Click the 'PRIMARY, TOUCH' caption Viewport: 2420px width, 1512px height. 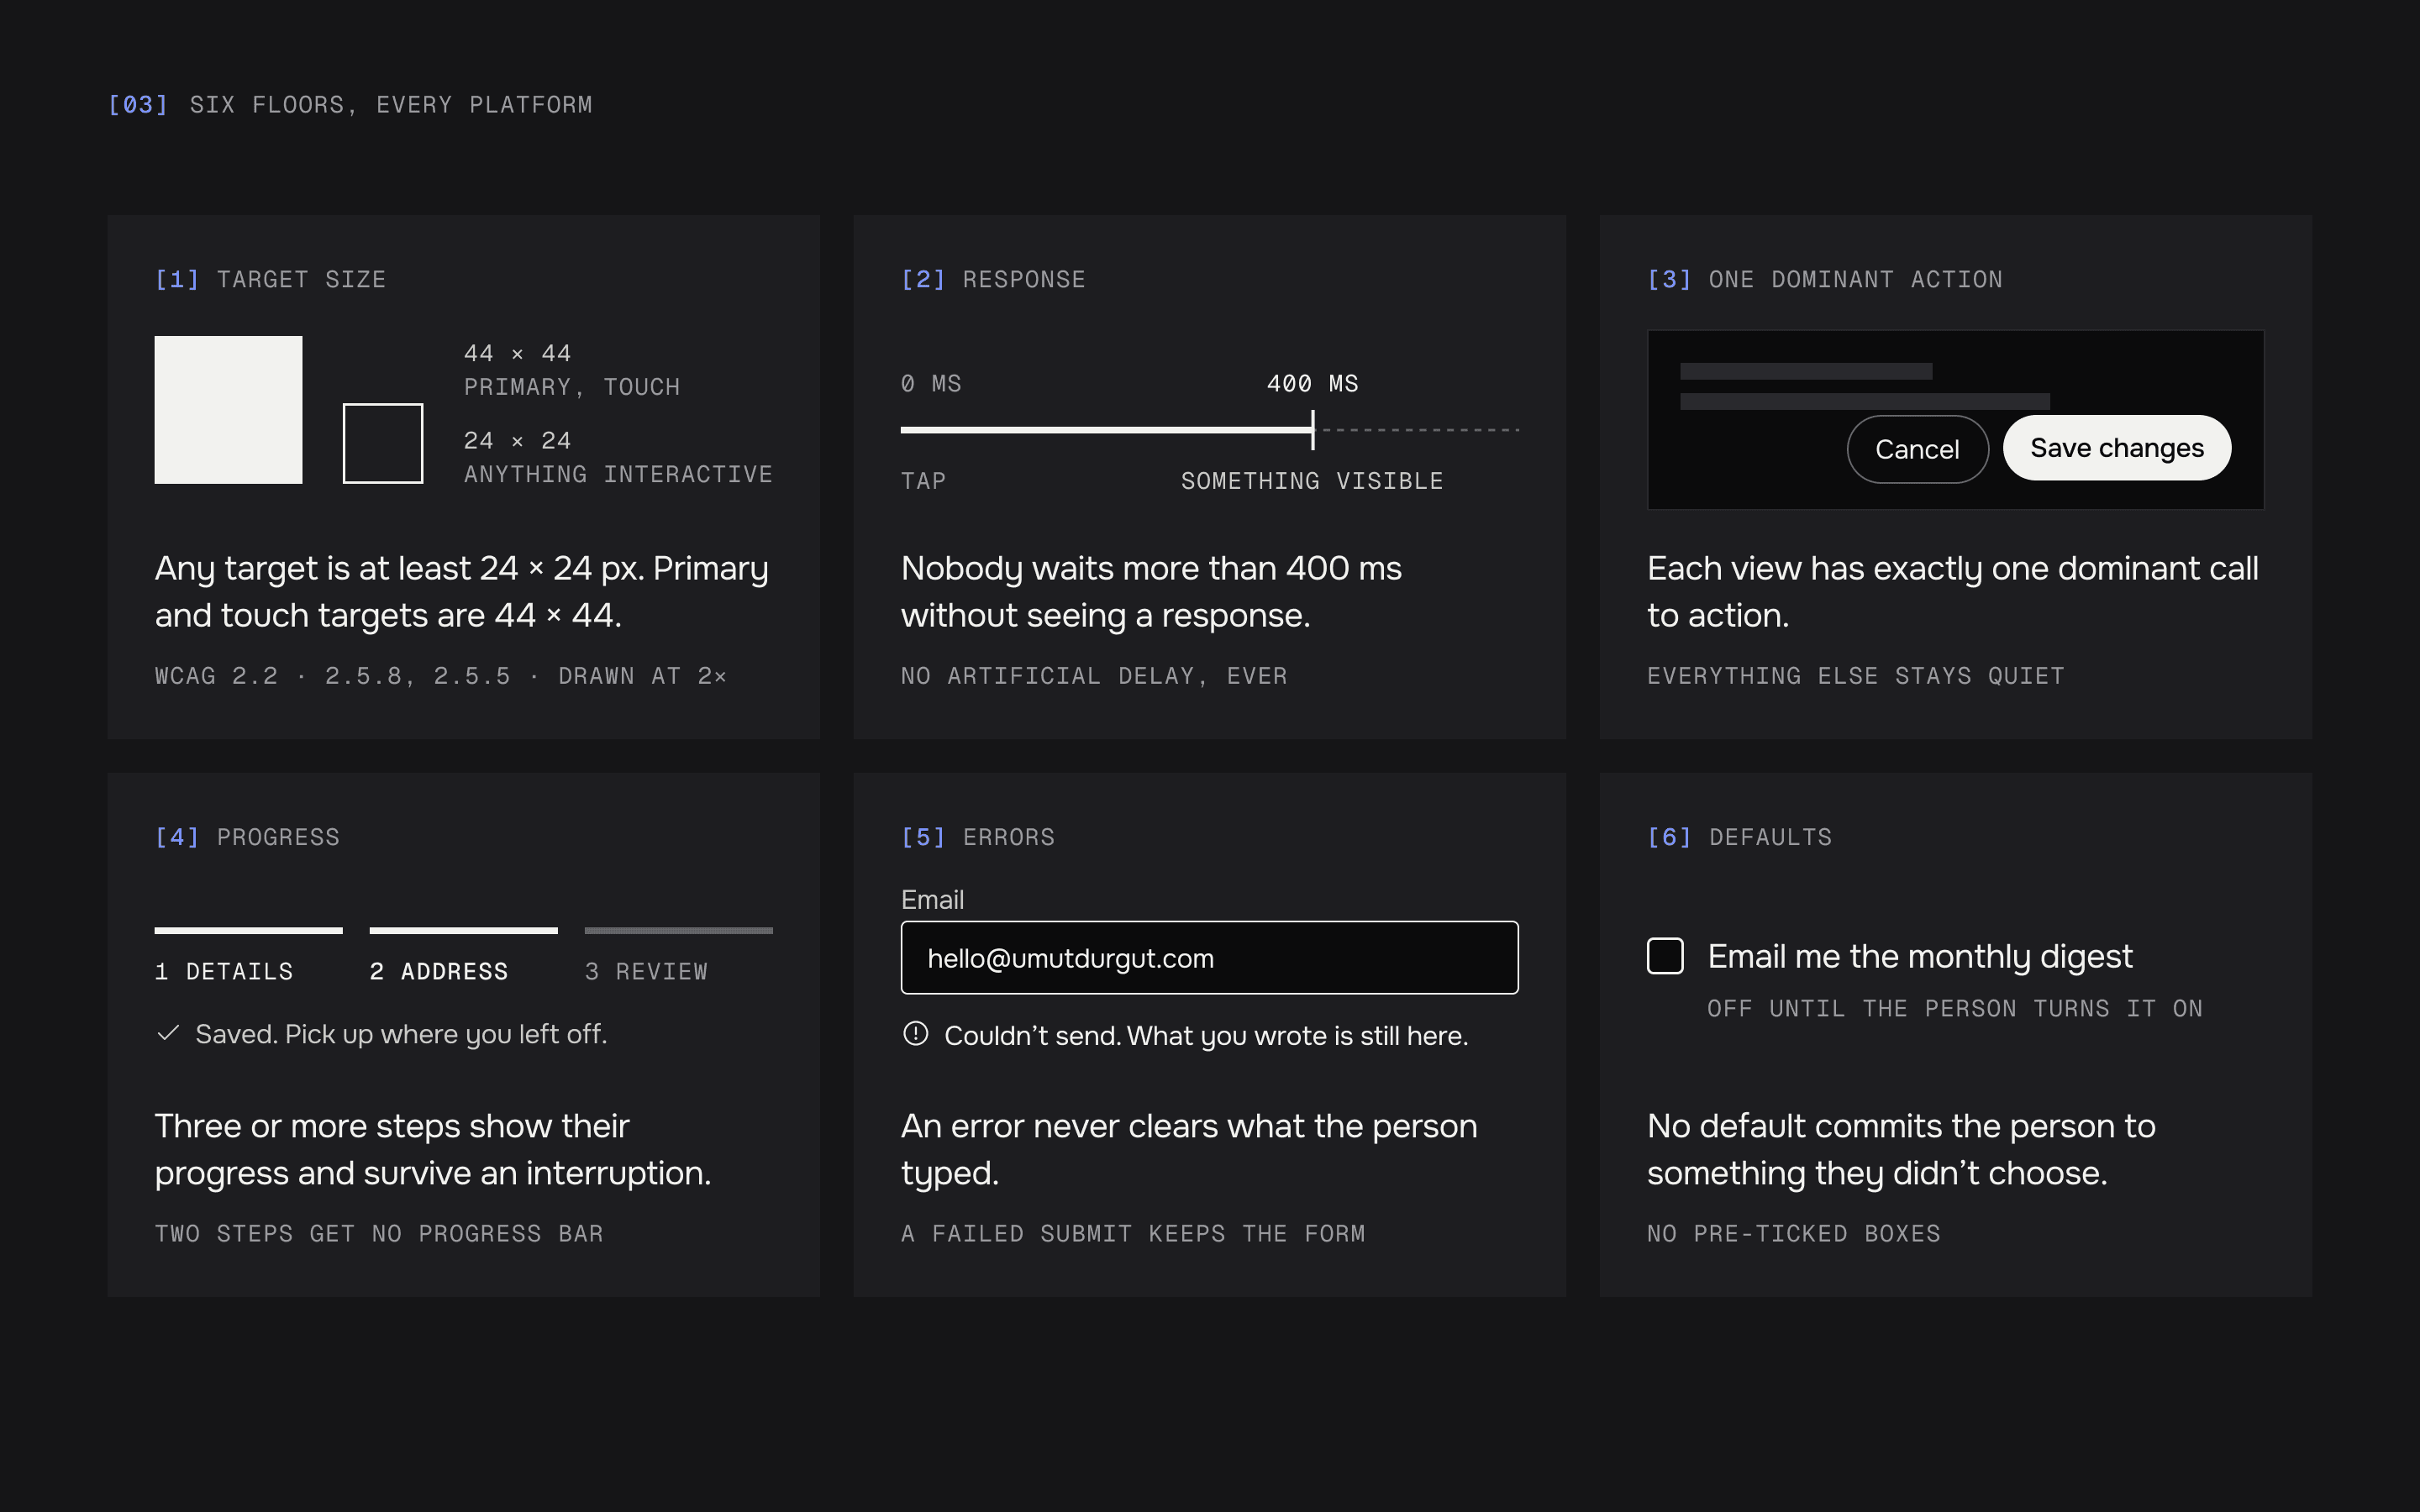pos(572,387)
